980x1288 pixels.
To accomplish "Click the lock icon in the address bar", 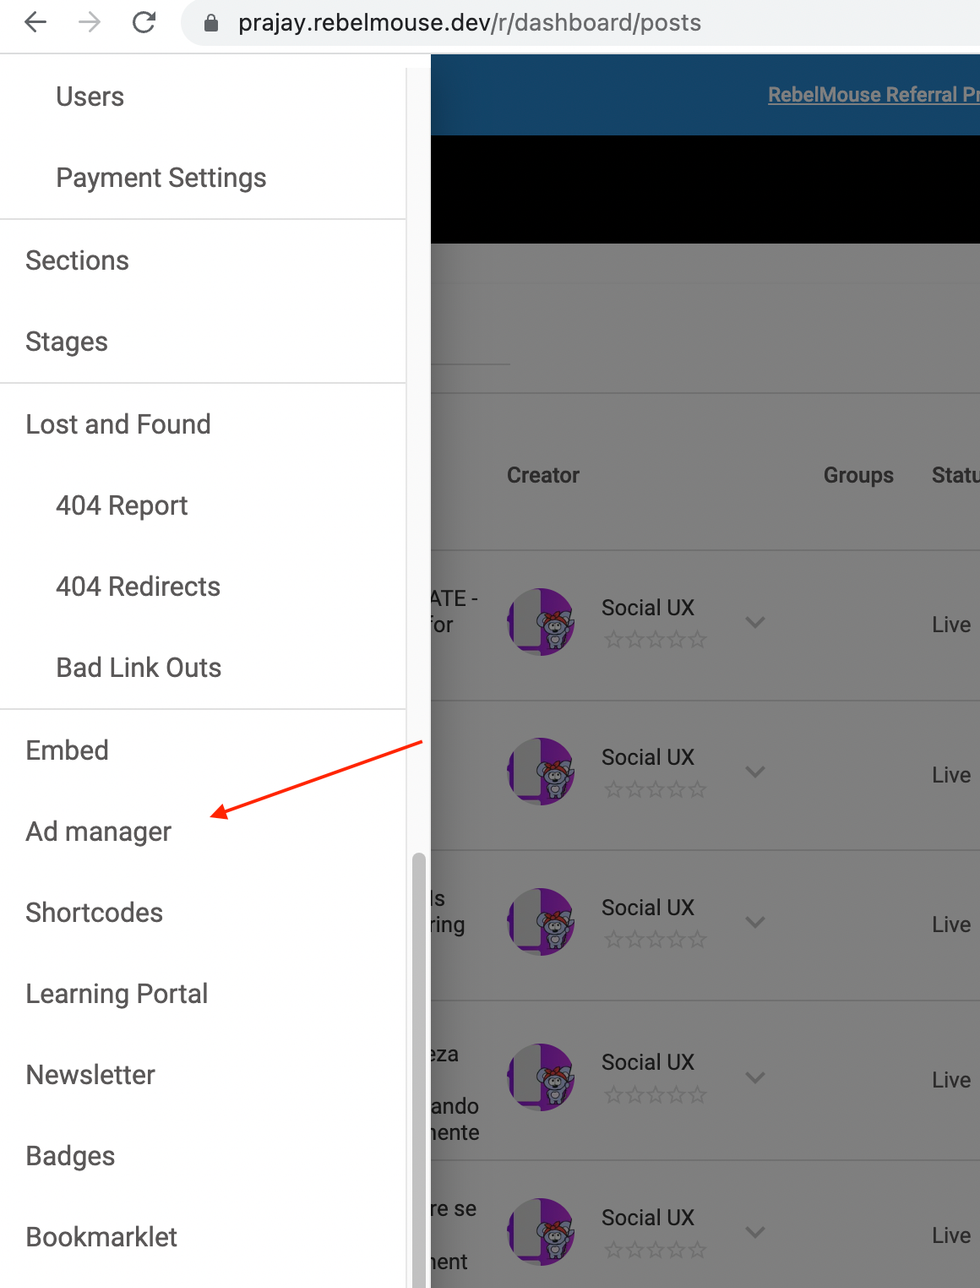I will (x=211, y=23).
